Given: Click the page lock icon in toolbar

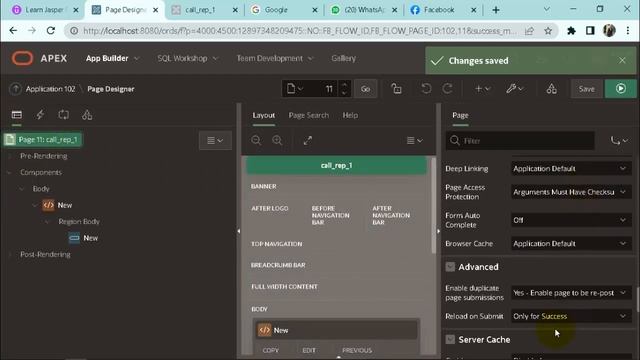Looking at the screenshot, I should pyautogui.click(x=396, y=89).
